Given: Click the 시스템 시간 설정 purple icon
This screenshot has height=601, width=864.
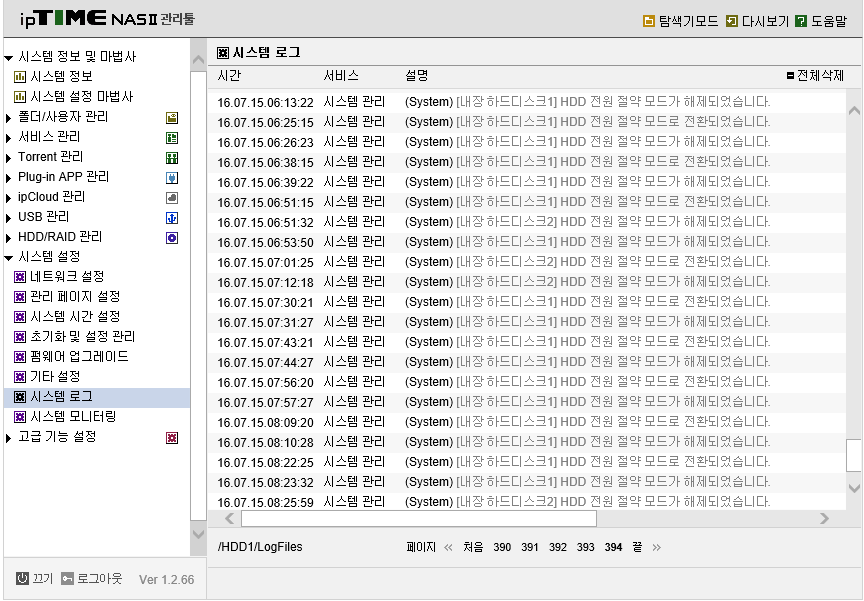Looking at the screenshot, I should pos(20,317).
